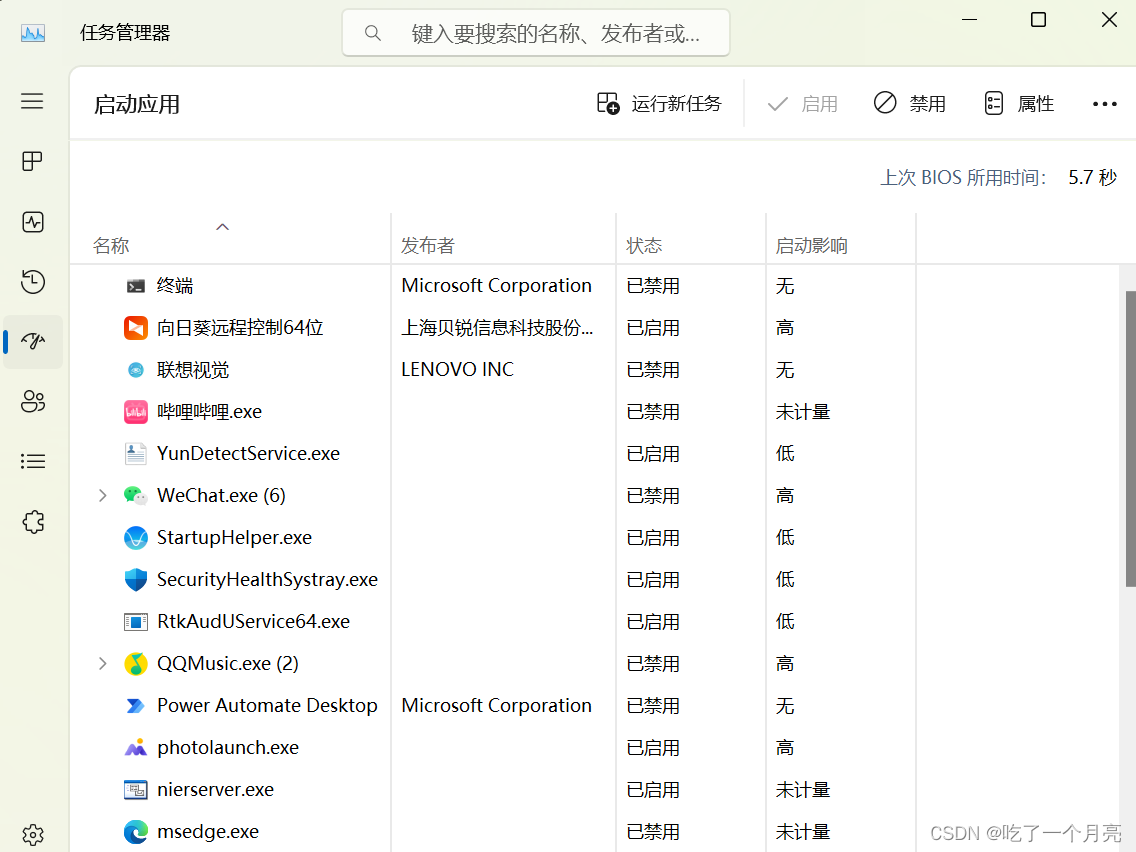Sort by the 状态 column header
Image resolution: width=1136 pixels, height=852 pixels.
[x=644, y=246]
